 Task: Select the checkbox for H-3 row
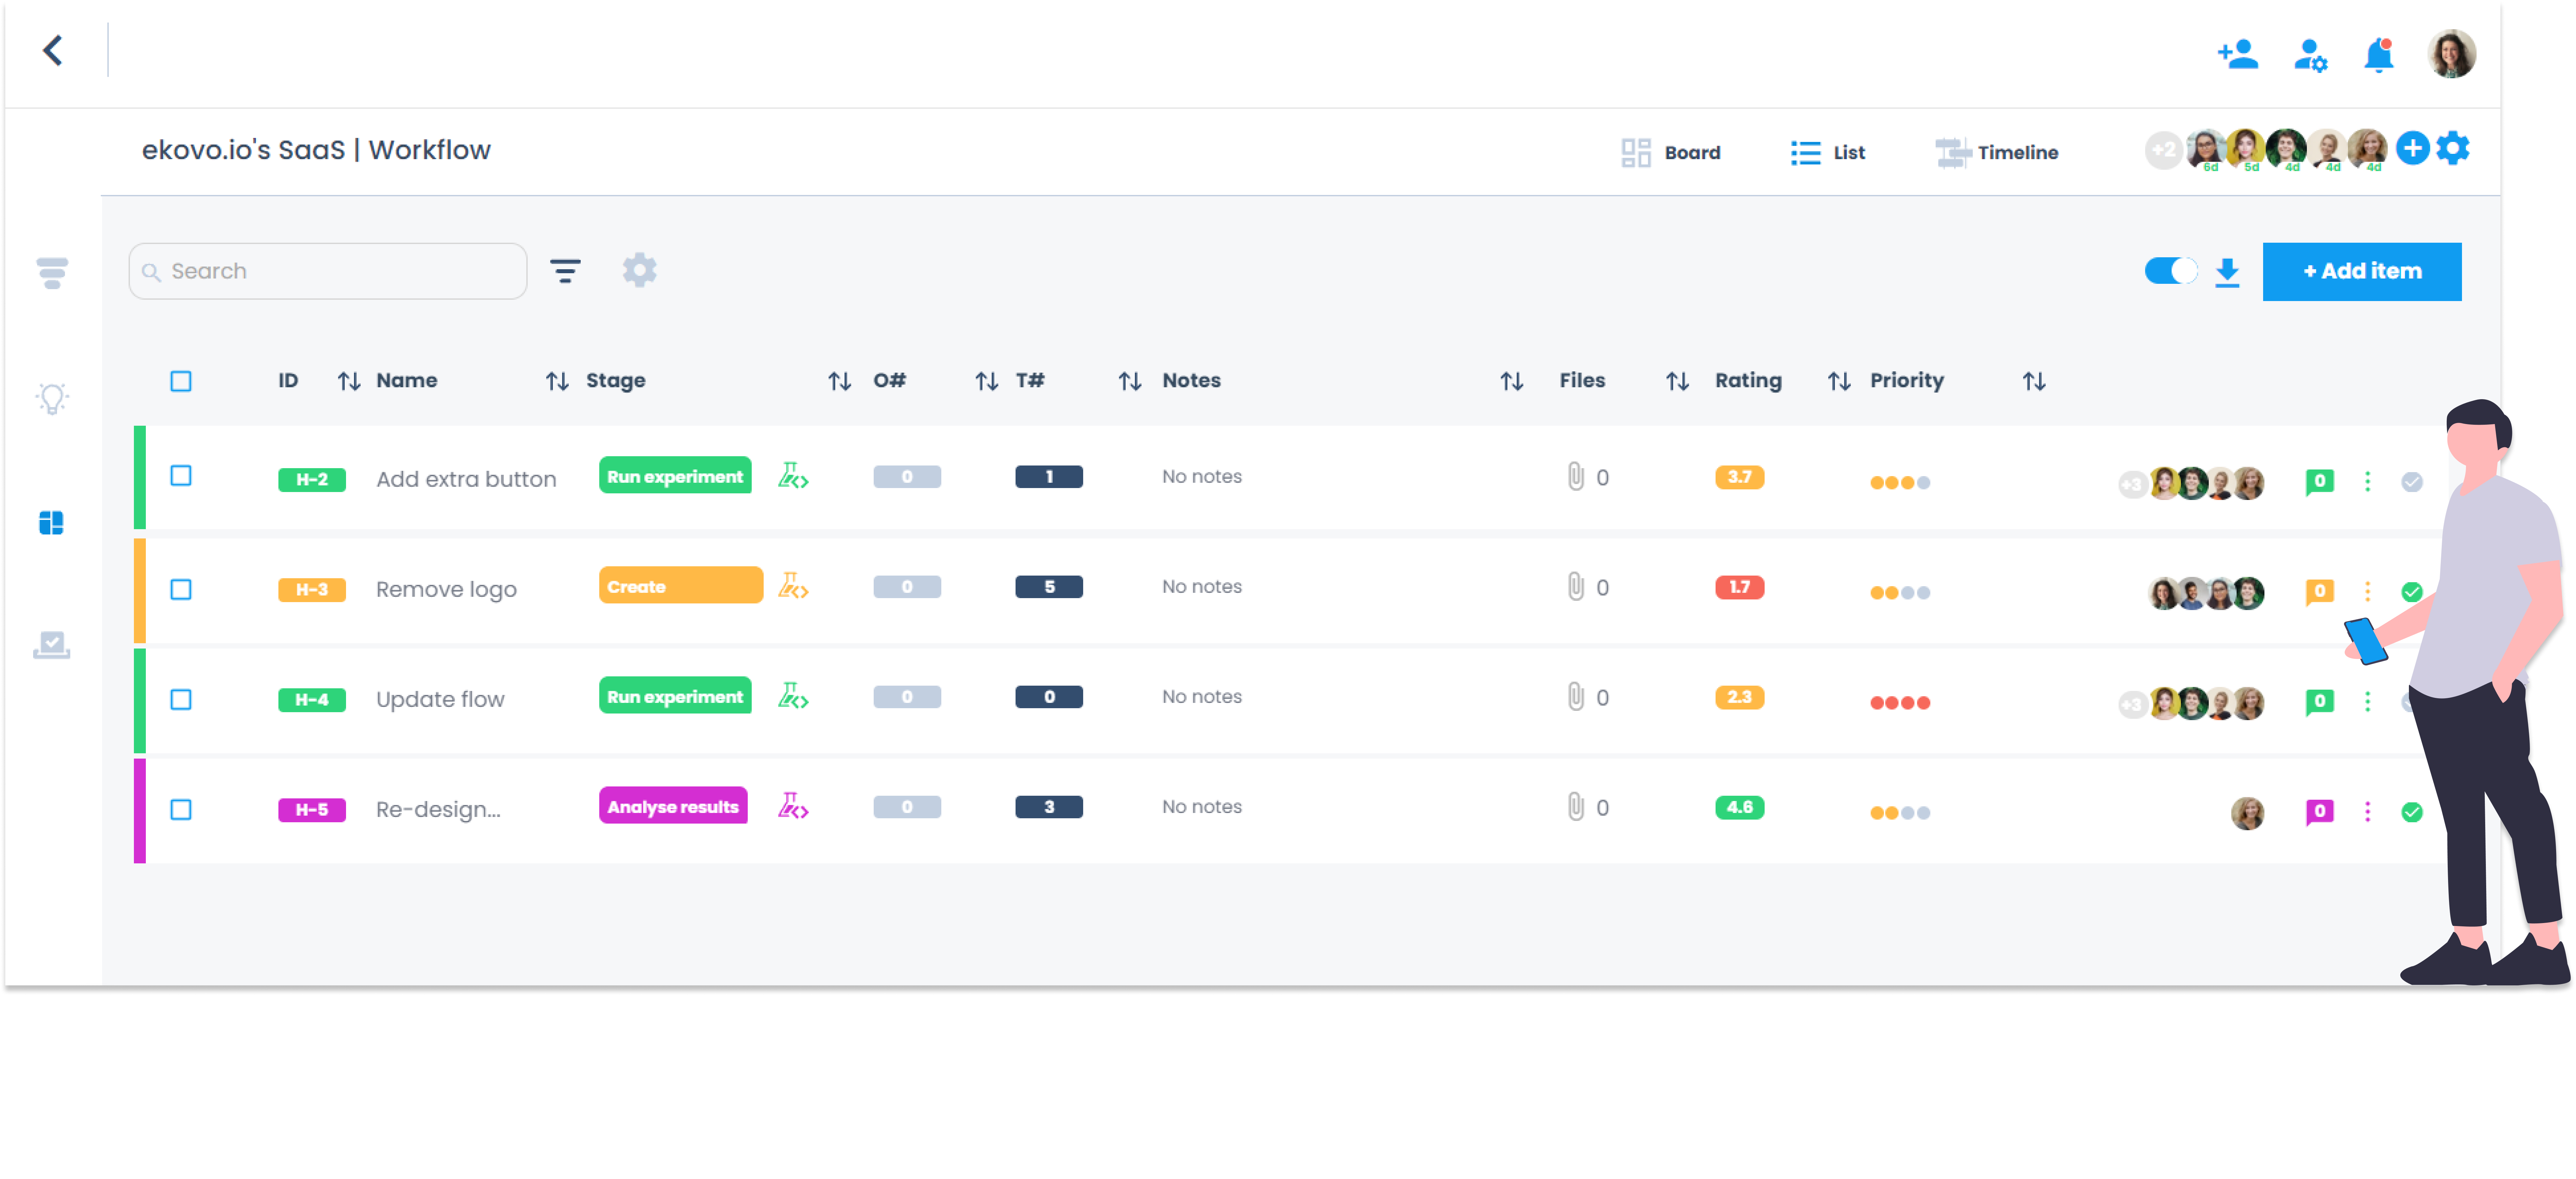pyautogui.click(x=181, y=590)
